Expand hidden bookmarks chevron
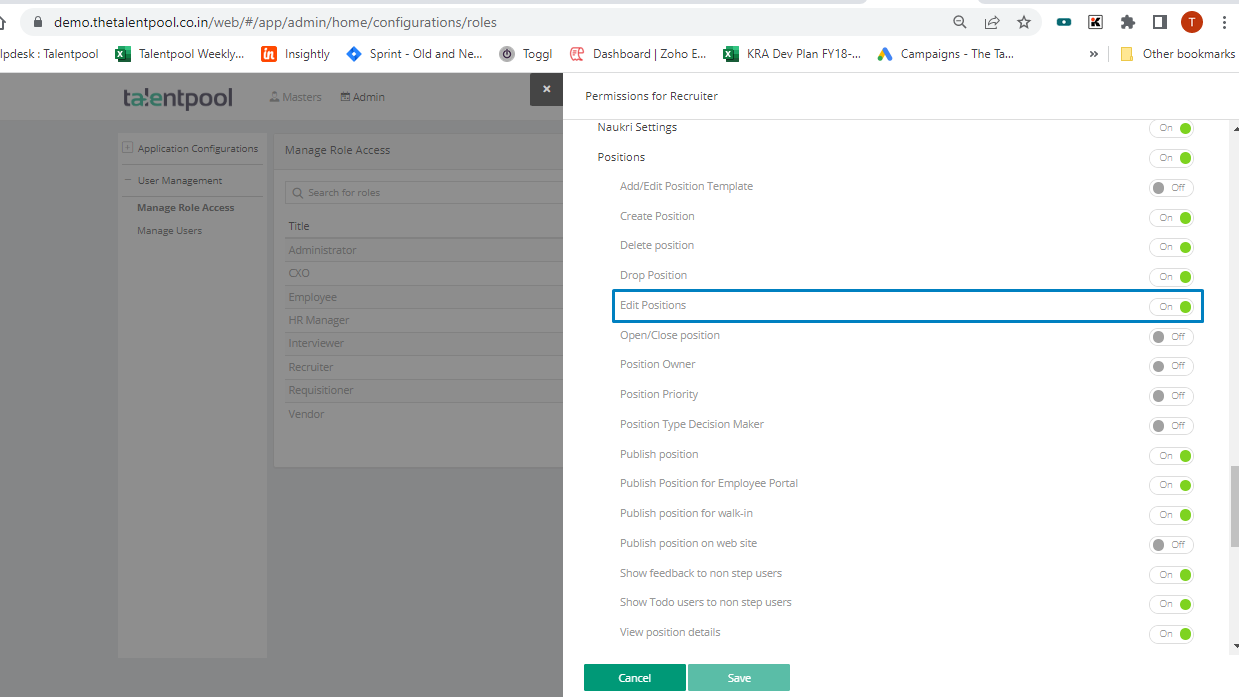Screen dimensions: 1239x697 (x=1093, y=54)
